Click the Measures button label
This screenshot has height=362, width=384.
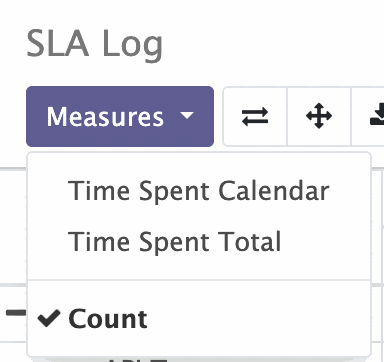coord(105,116)
